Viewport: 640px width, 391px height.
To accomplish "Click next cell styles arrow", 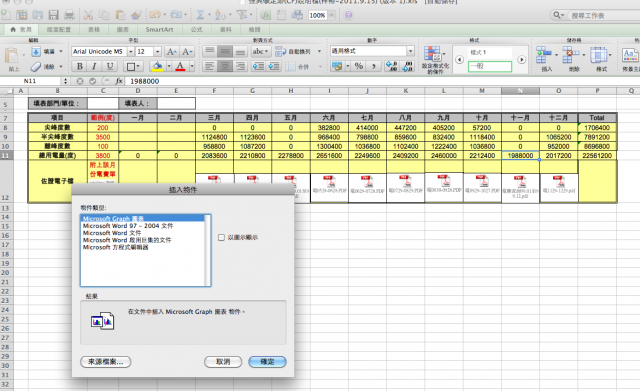I will point(522,60).
